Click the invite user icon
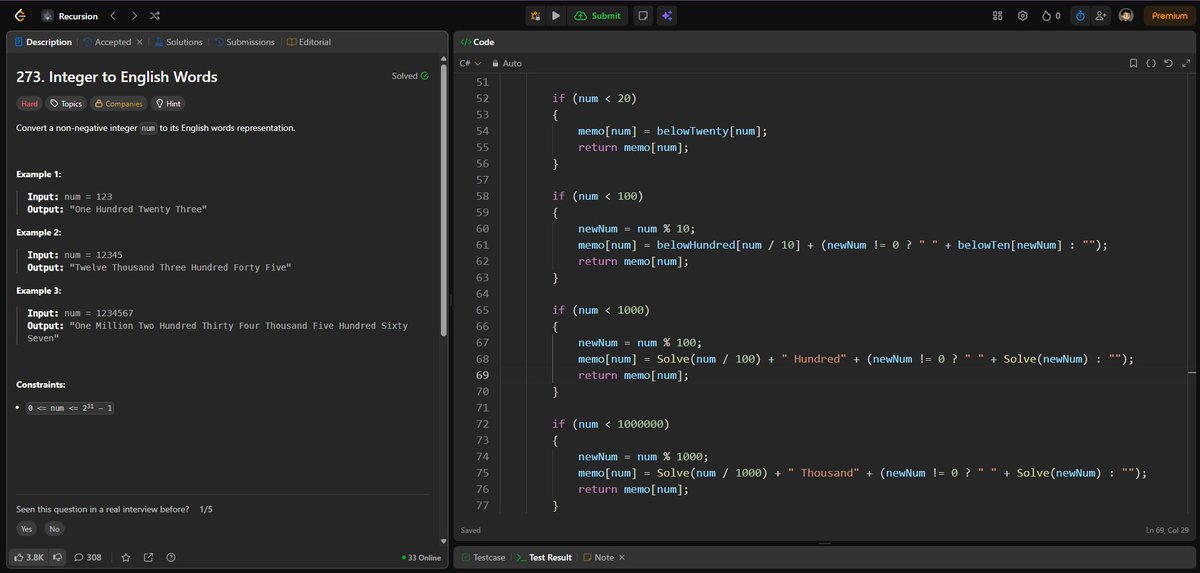Viewport: 1200px width, 573px height. point(1102,16)
